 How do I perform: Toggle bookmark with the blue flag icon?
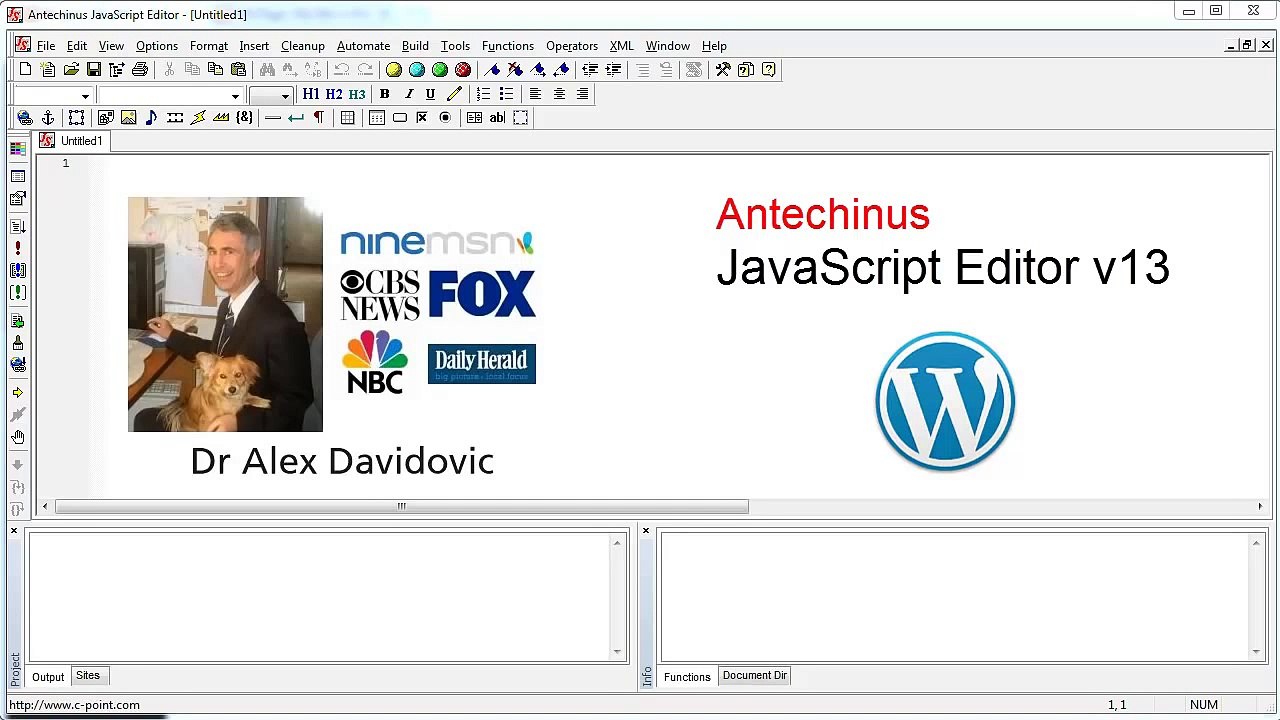[492, 70]
